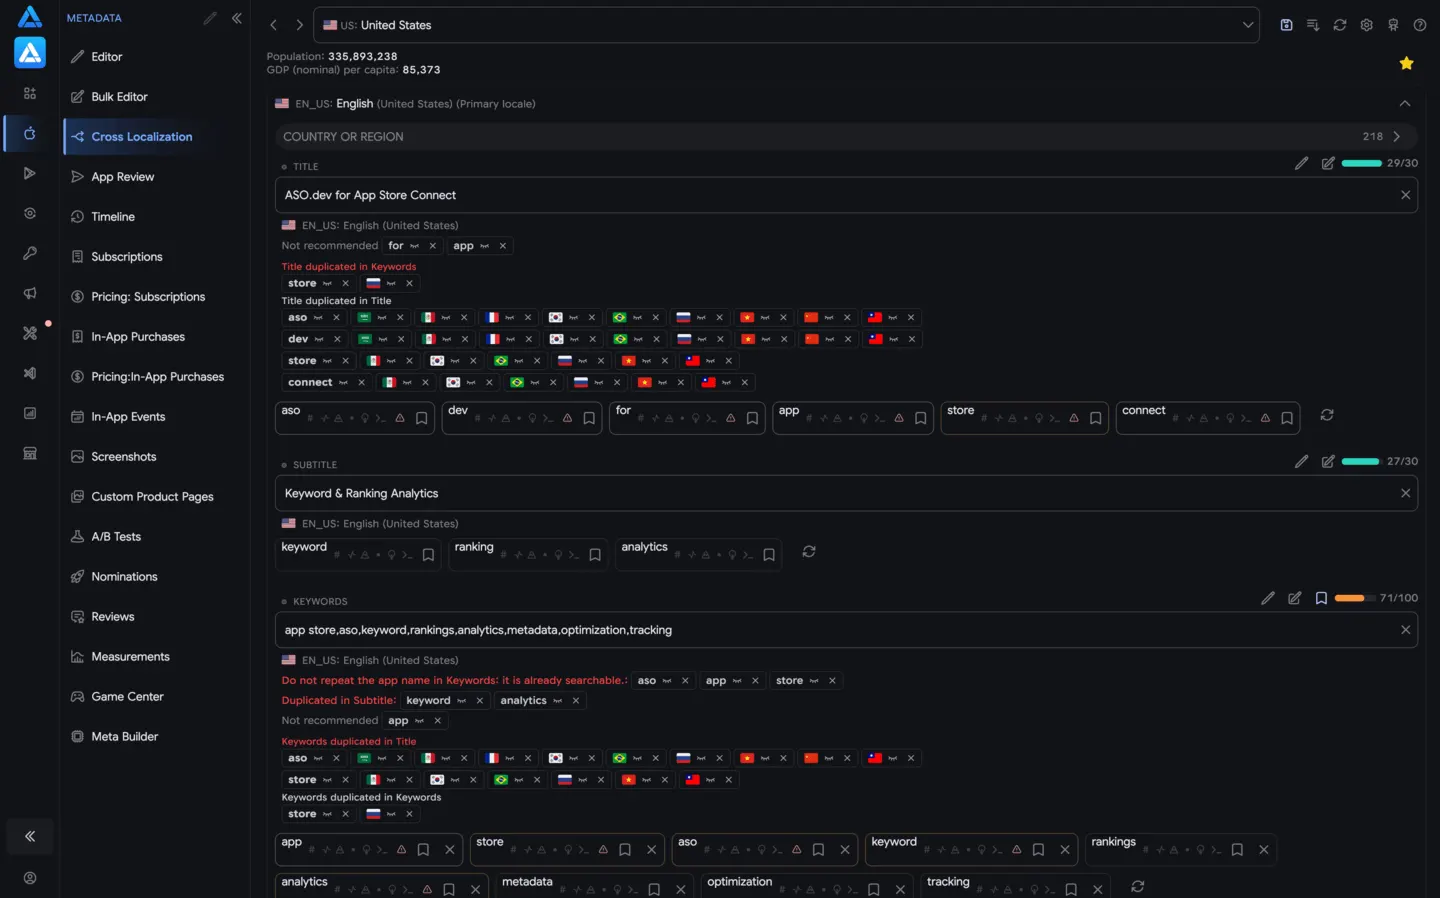Open help via the question mark icon

tap(1420, 25)
